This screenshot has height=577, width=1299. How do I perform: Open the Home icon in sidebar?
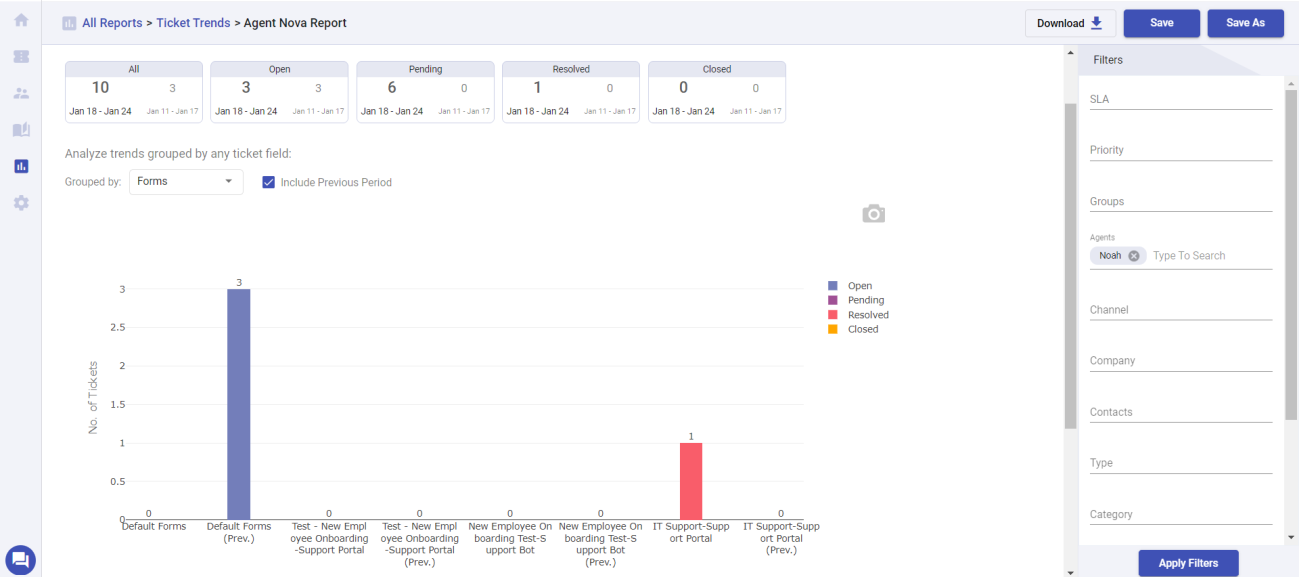(20, 20)
